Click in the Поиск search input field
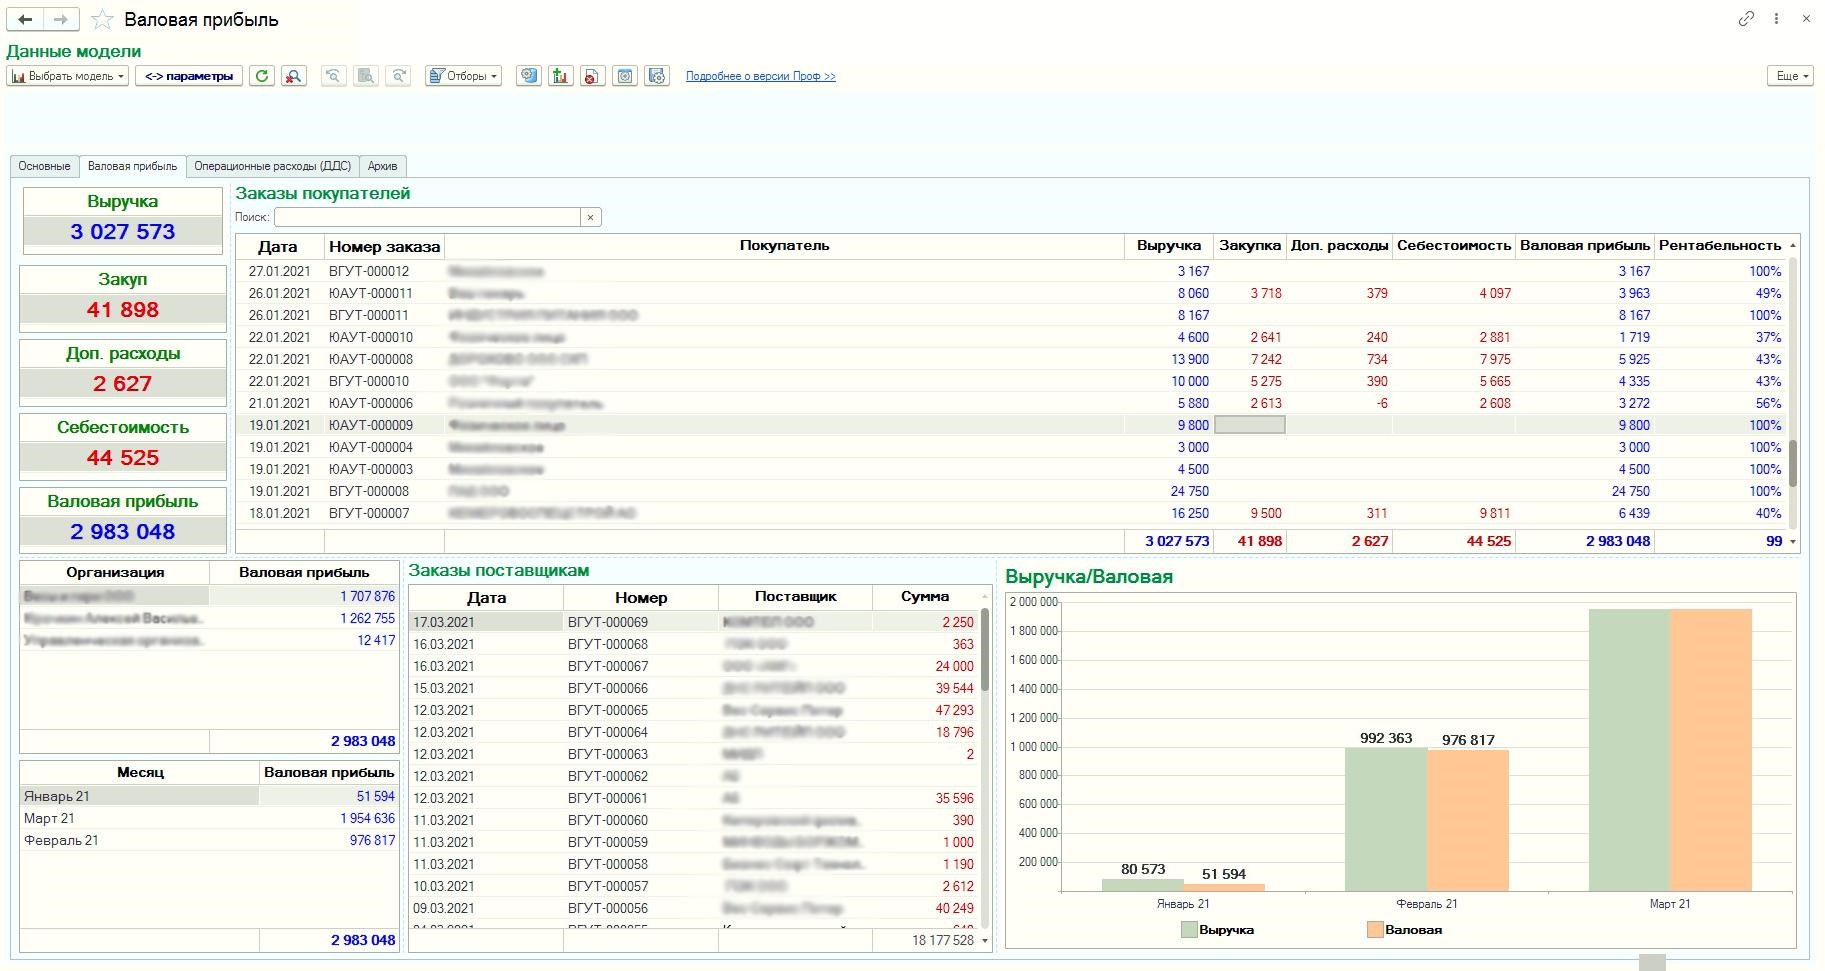The height and width of the screenshot is (971, 1825). [x=427, y=217]
